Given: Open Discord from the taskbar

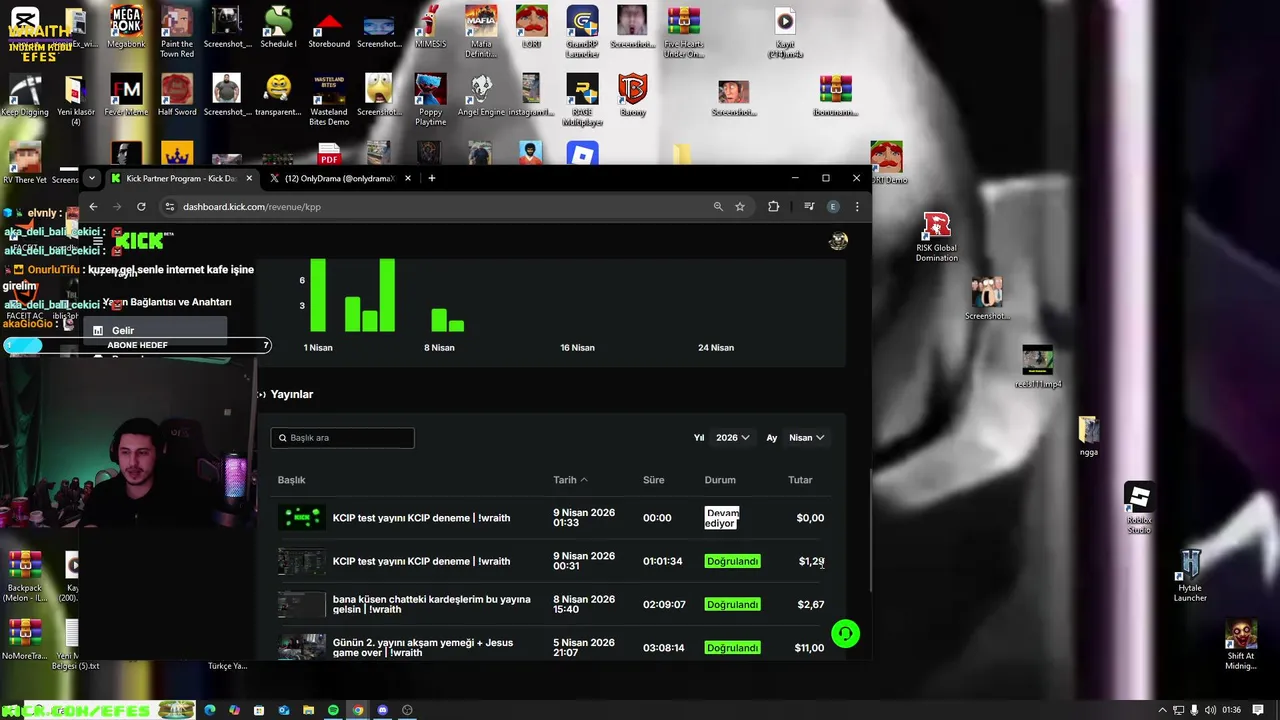Looking at the screenshot, I should [382, 710].
